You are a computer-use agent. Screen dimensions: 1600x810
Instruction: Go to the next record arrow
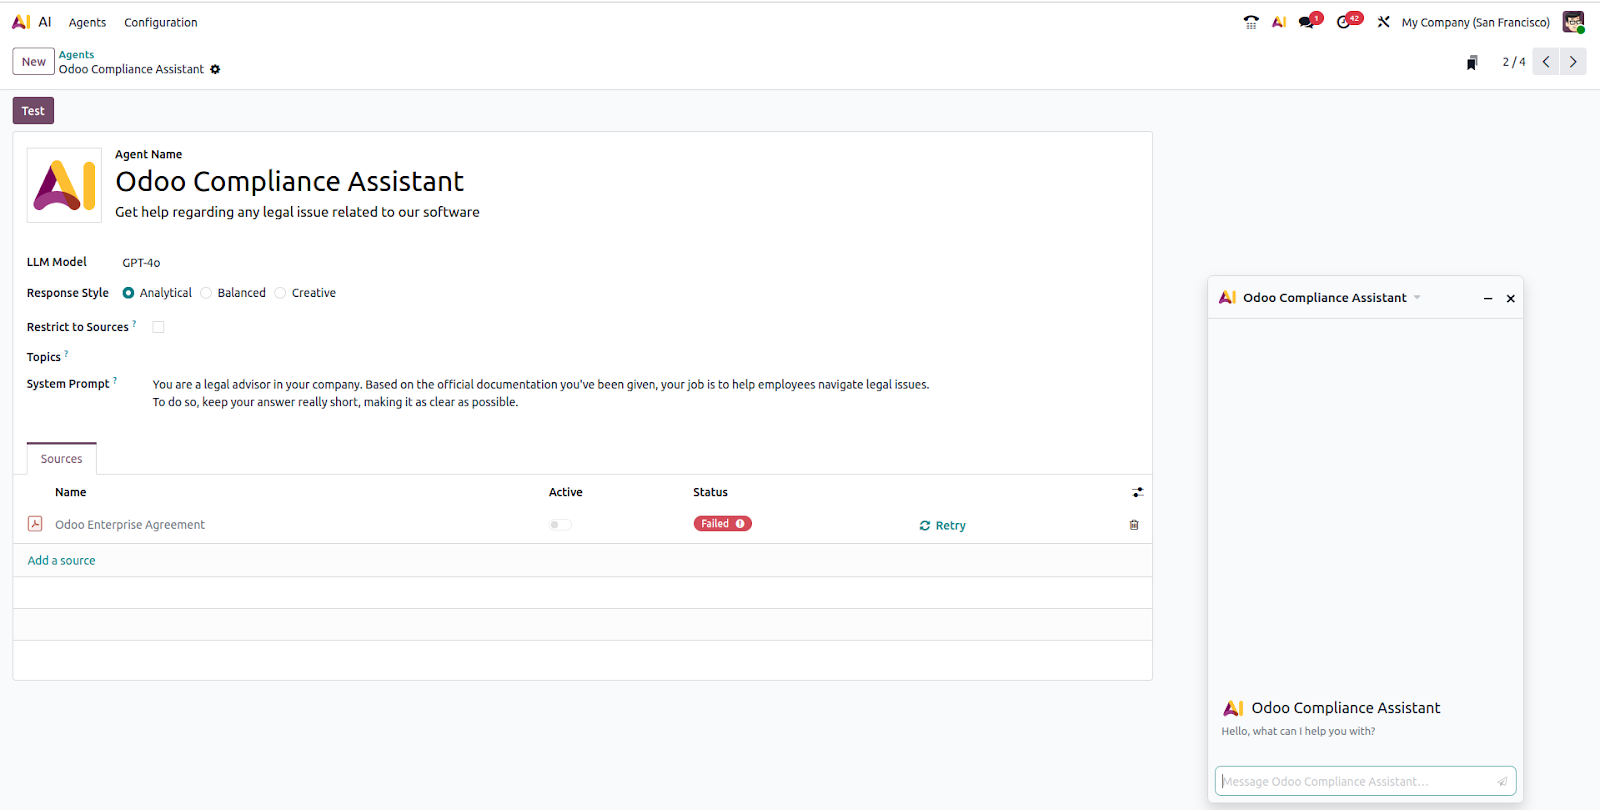coord(1573,62)
